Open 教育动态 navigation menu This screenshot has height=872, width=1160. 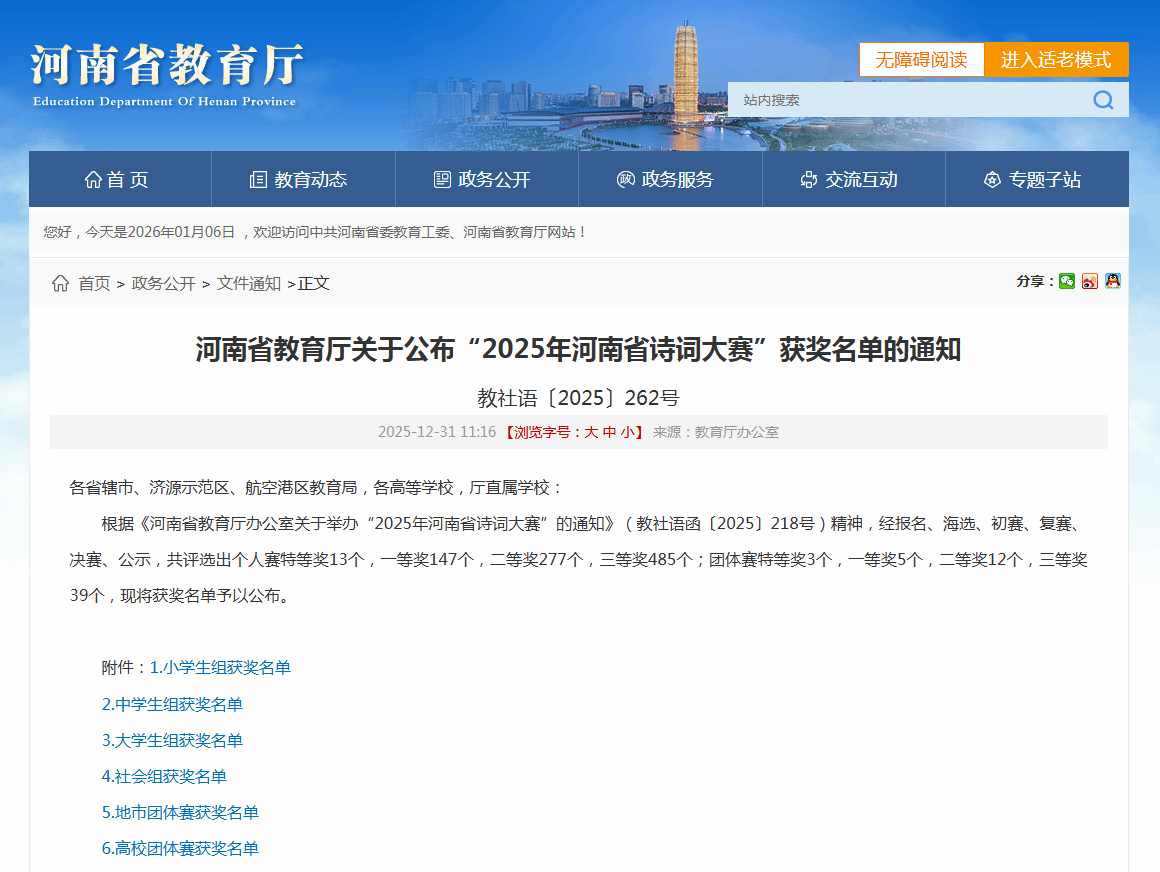pyautogui.click(x=299, y=180)
